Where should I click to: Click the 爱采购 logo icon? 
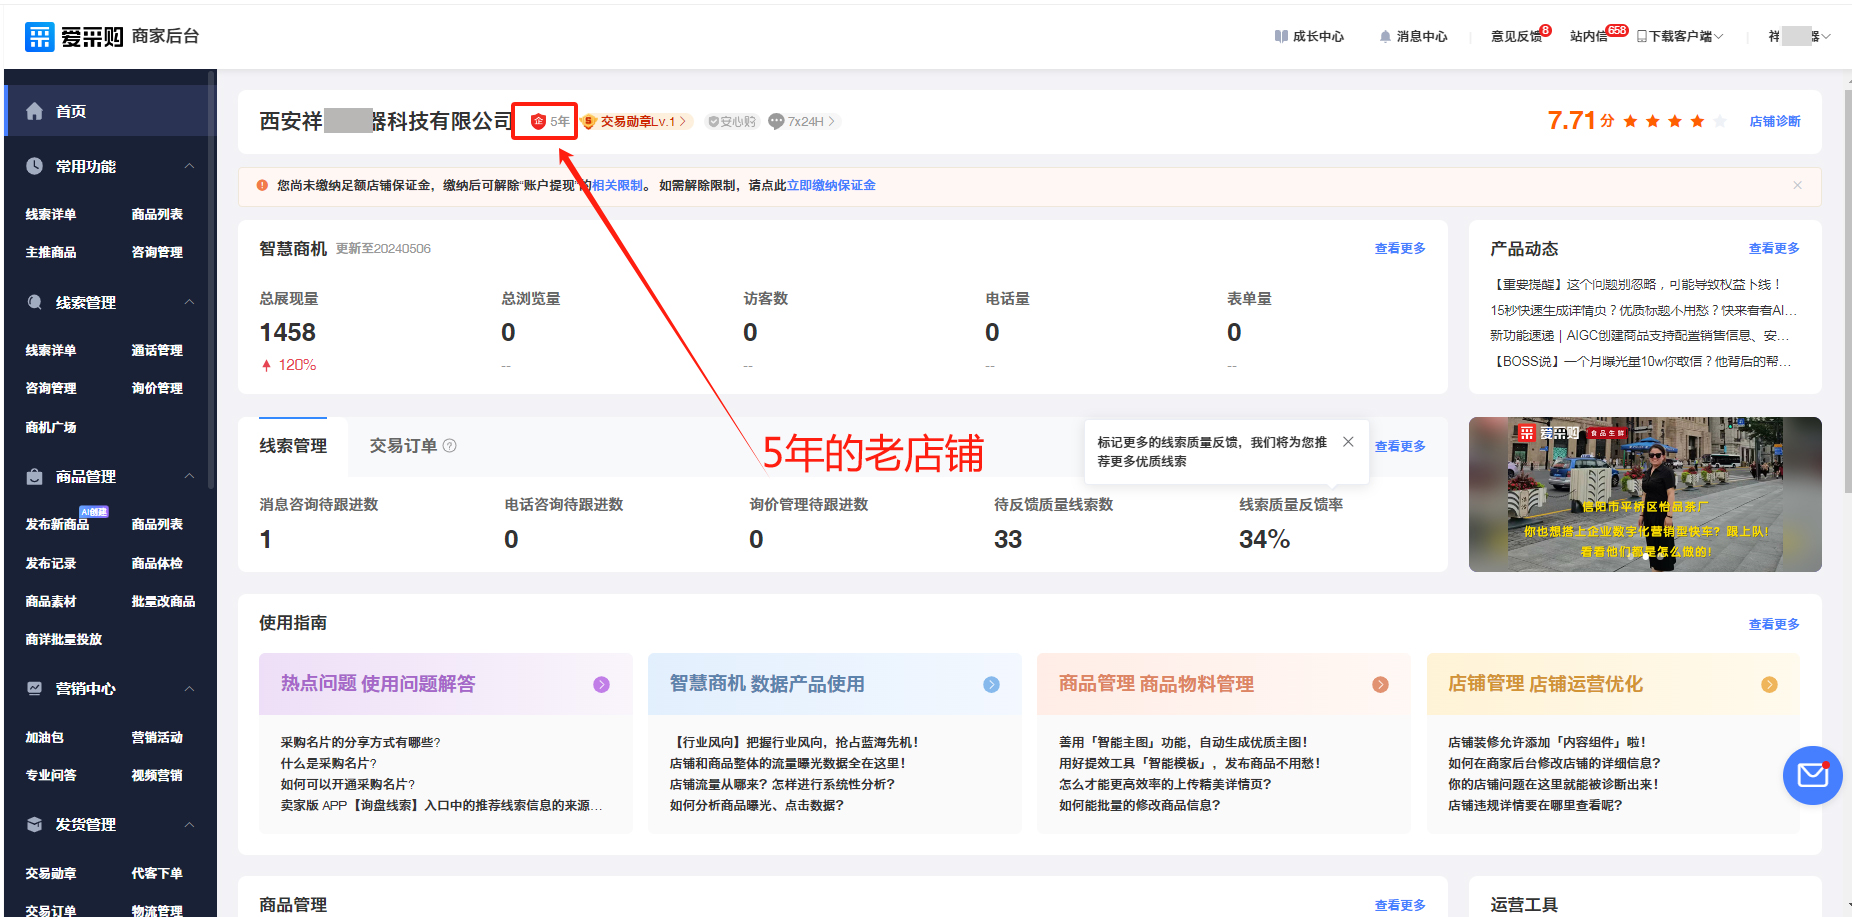[x=40, y=37]
